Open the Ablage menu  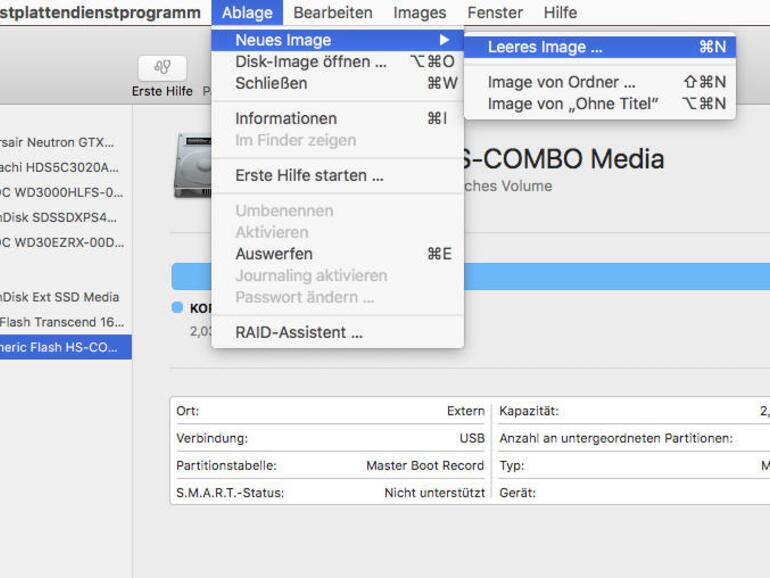[x=247, y=12]
